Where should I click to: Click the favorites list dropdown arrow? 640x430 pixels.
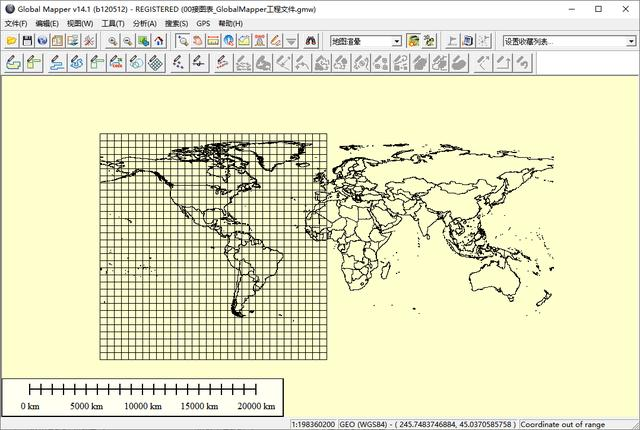pos(631,41)
